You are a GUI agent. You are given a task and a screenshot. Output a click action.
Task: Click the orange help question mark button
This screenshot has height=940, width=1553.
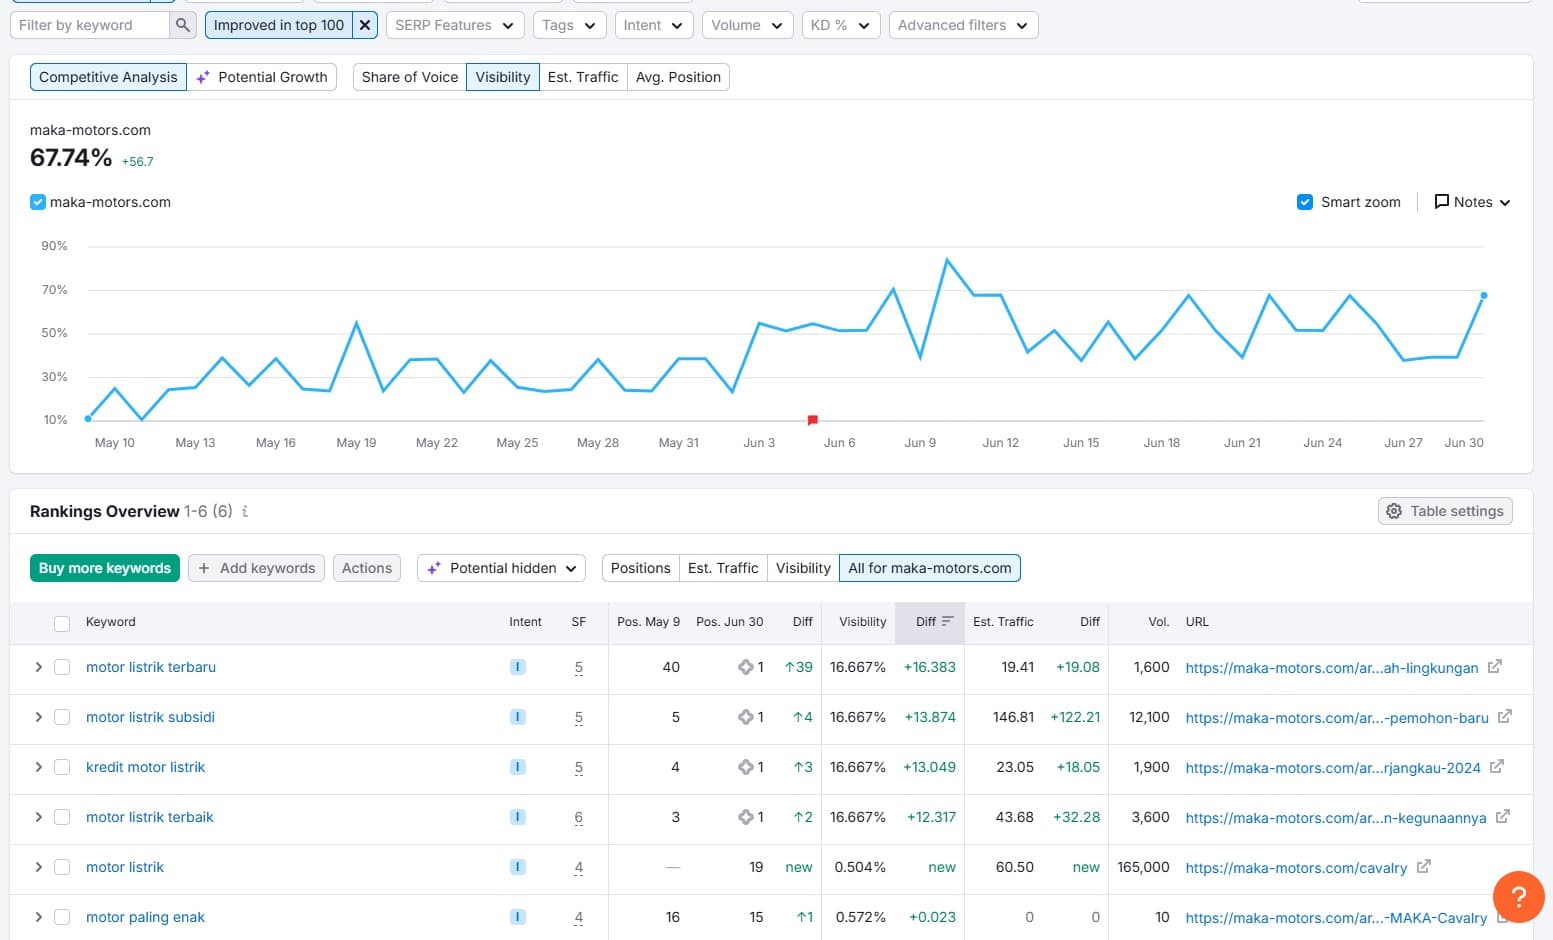point(1518,896)
